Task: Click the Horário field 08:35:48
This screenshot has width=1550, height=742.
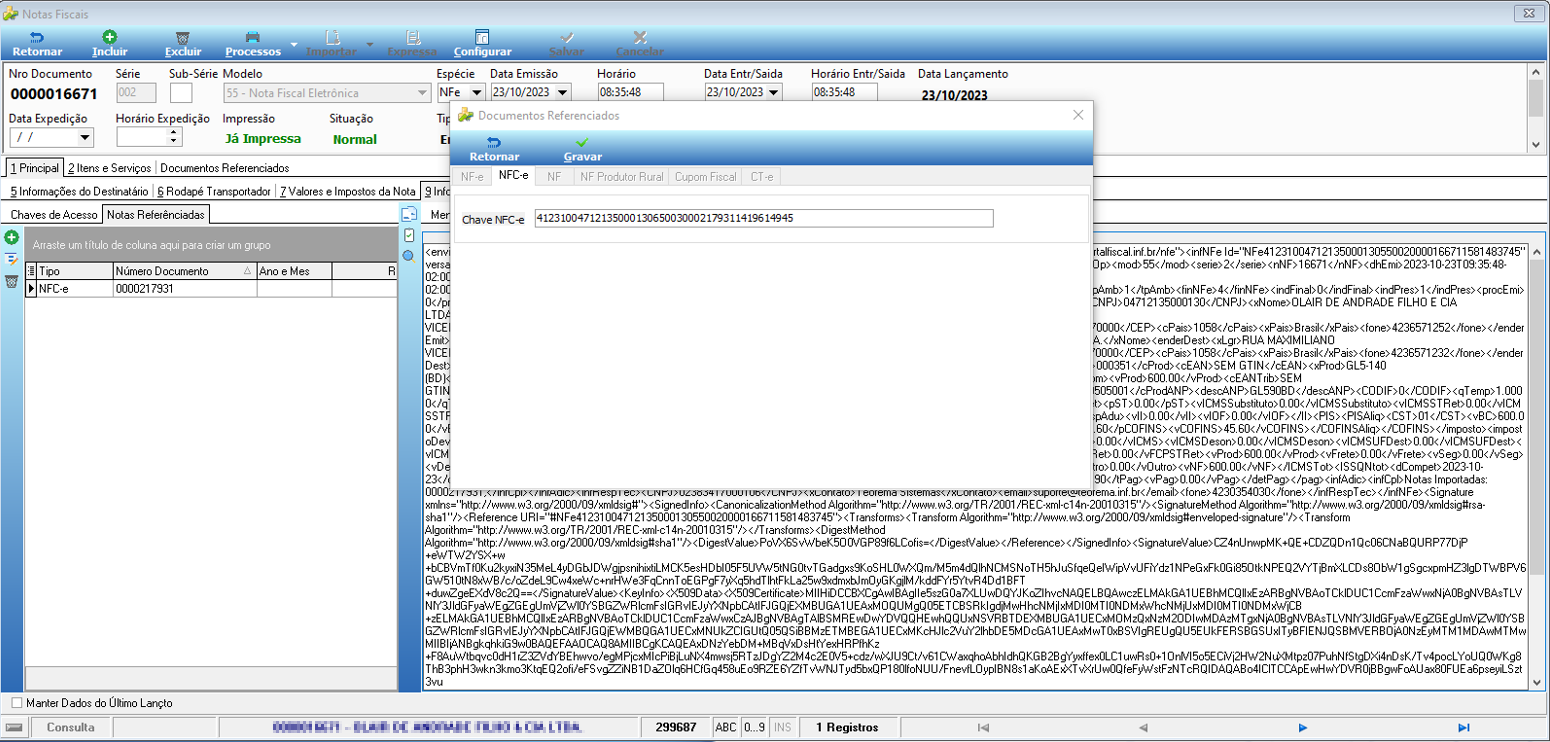Action: [x=632, y=93]
